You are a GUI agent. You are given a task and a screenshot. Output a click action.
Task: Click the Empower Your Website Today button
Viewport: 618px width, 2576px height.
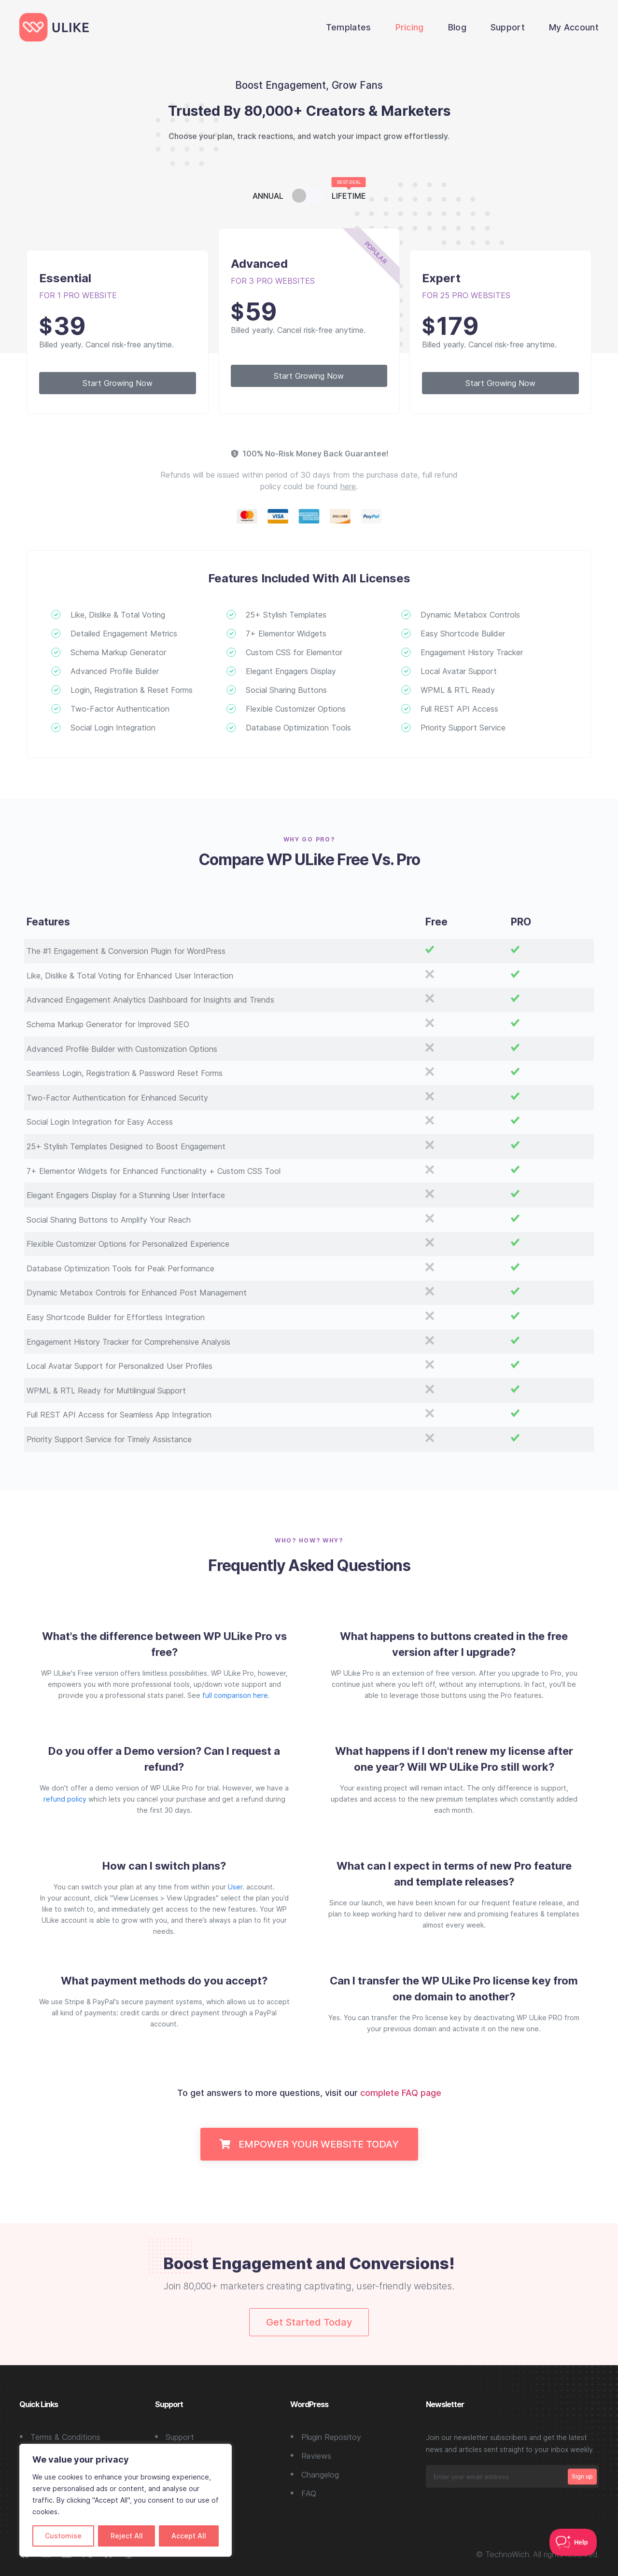click(x=309, y=2144)
